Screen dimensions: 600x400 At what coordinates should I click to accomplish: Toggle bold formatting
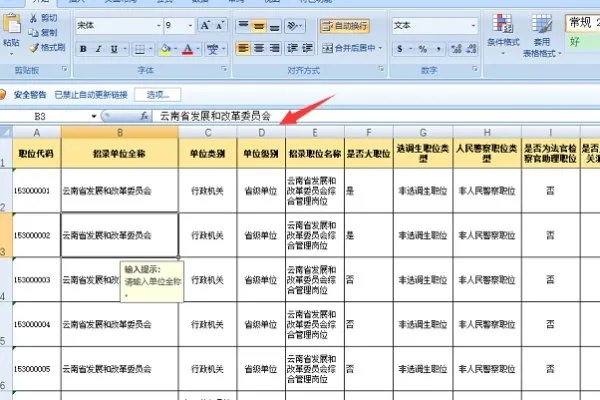83,49
